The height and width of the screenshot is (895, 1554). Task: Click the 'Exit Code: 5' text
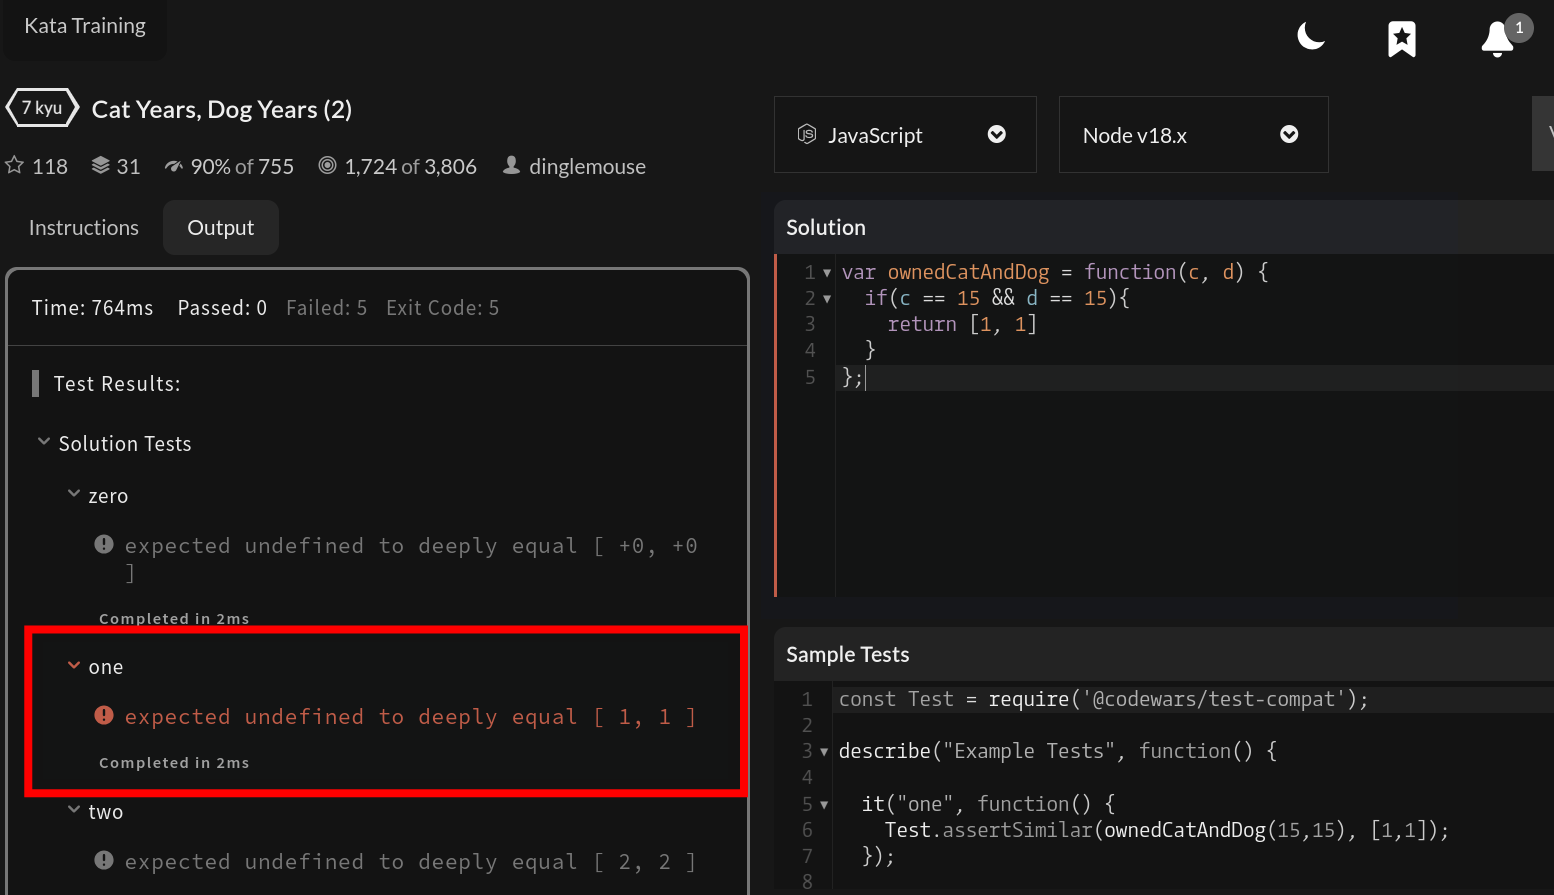(442, 308)
